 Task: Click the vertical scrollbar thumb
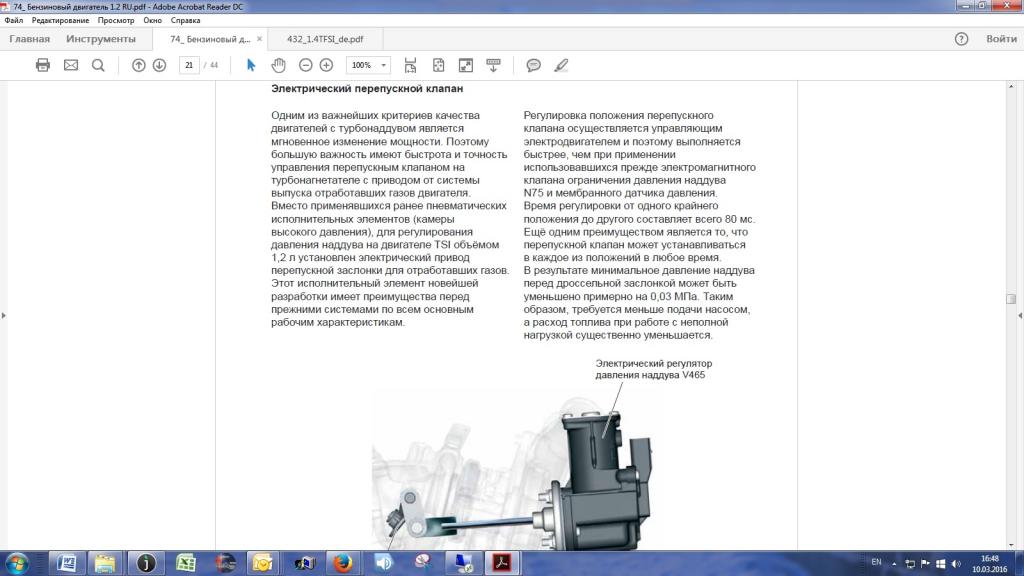[x=1011, y=298]
